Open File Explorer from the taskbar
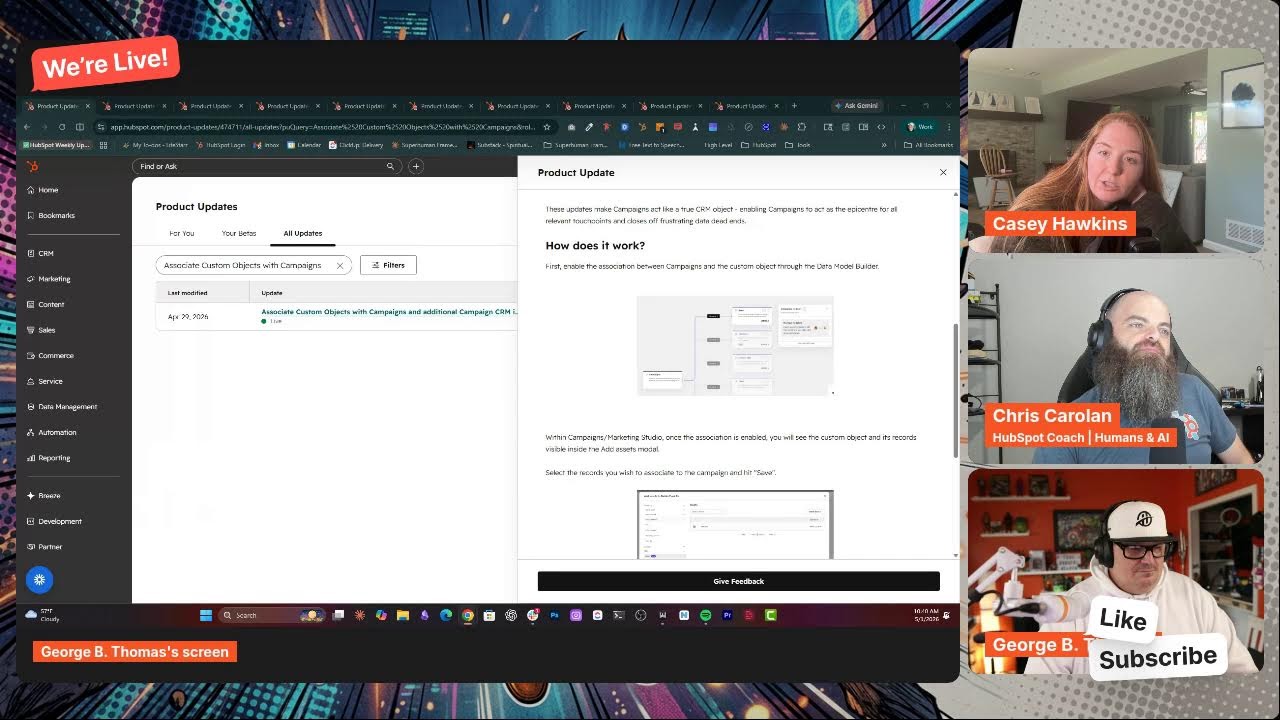This screenshot has width=1280, height=720. [x=403, y=615]
